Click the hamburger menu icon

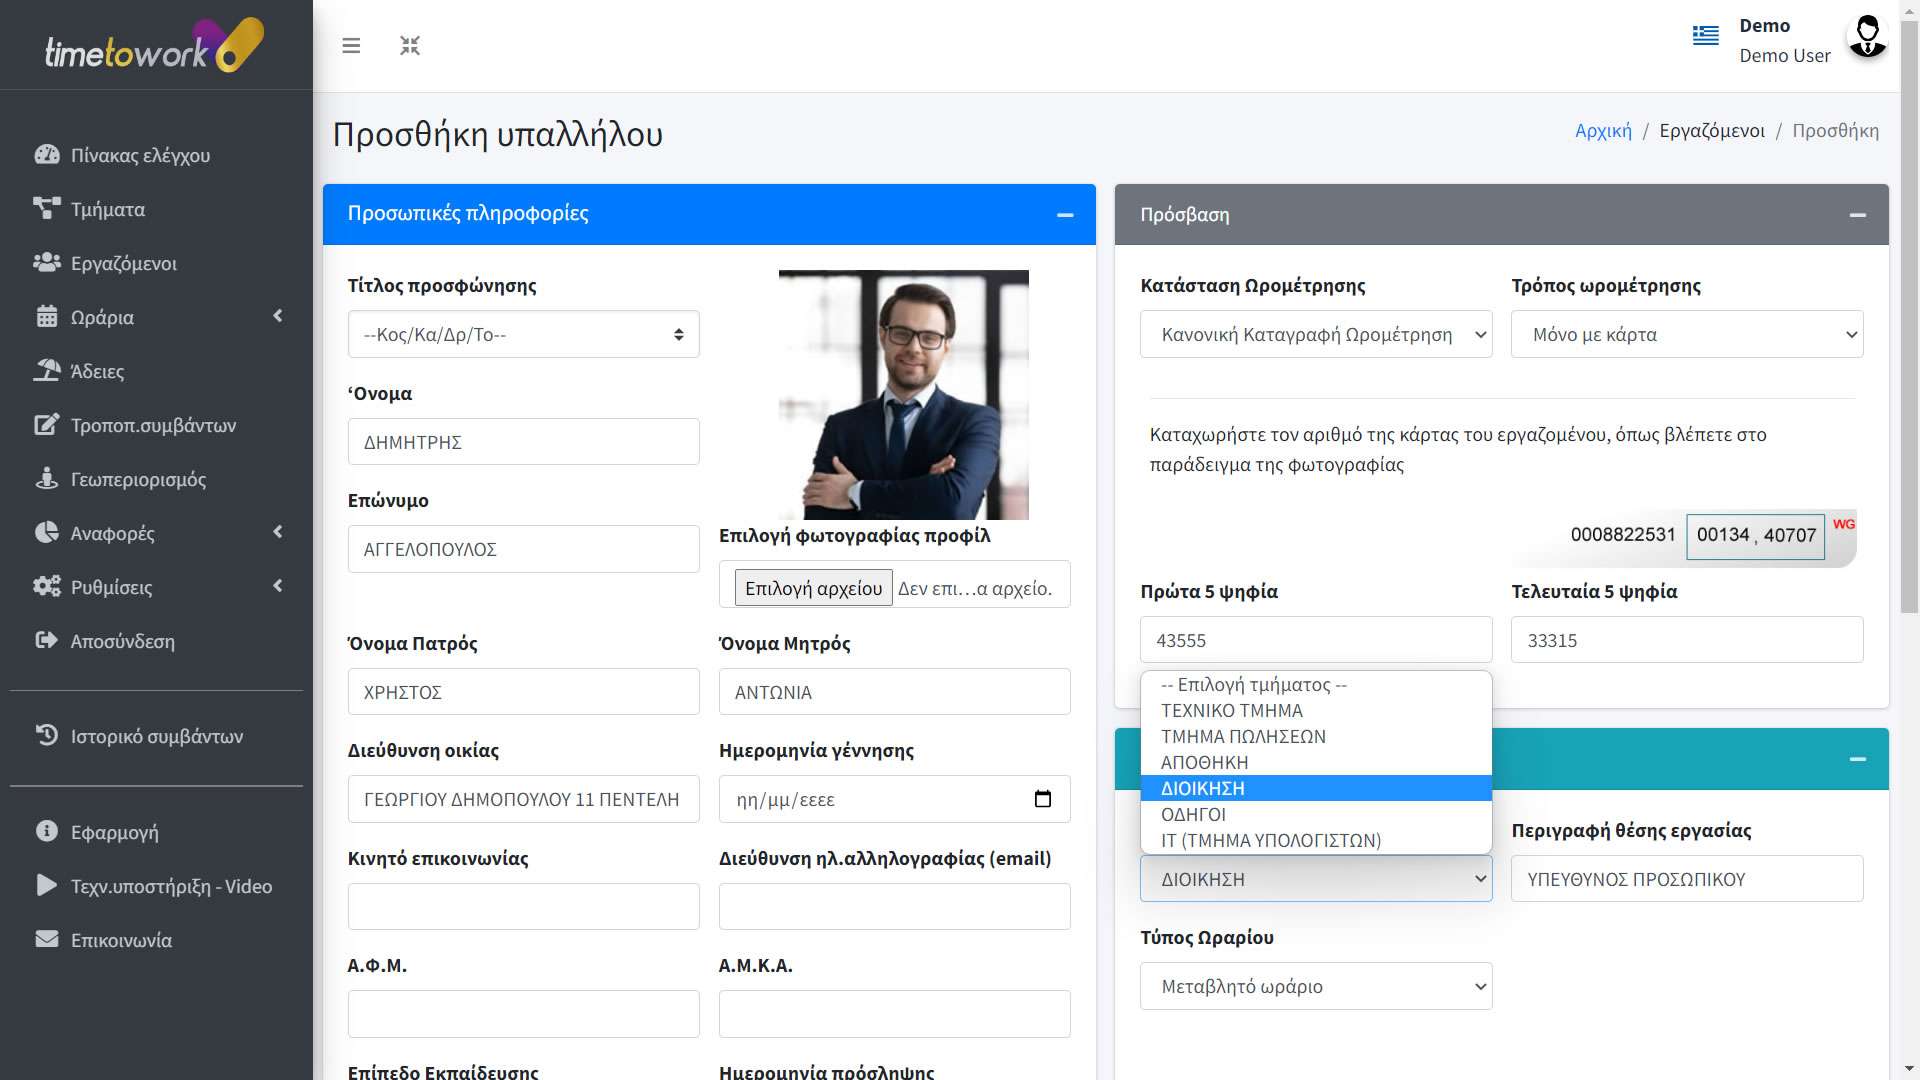click(351, 46)
